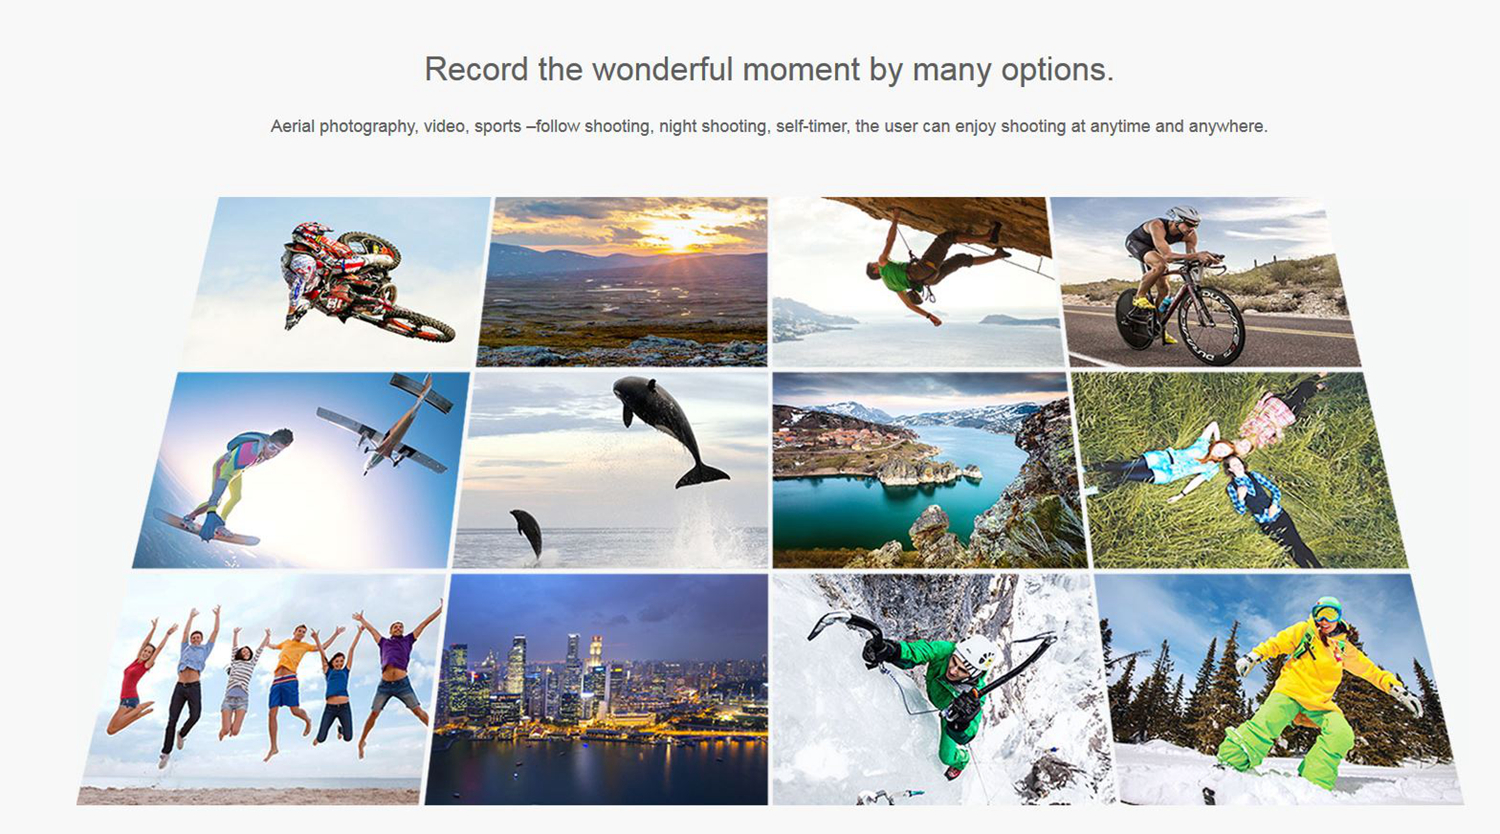The height and width of the screenshot is (834, 1500).
Task: Open the night city skyline photo
Action: coord(597,689)
